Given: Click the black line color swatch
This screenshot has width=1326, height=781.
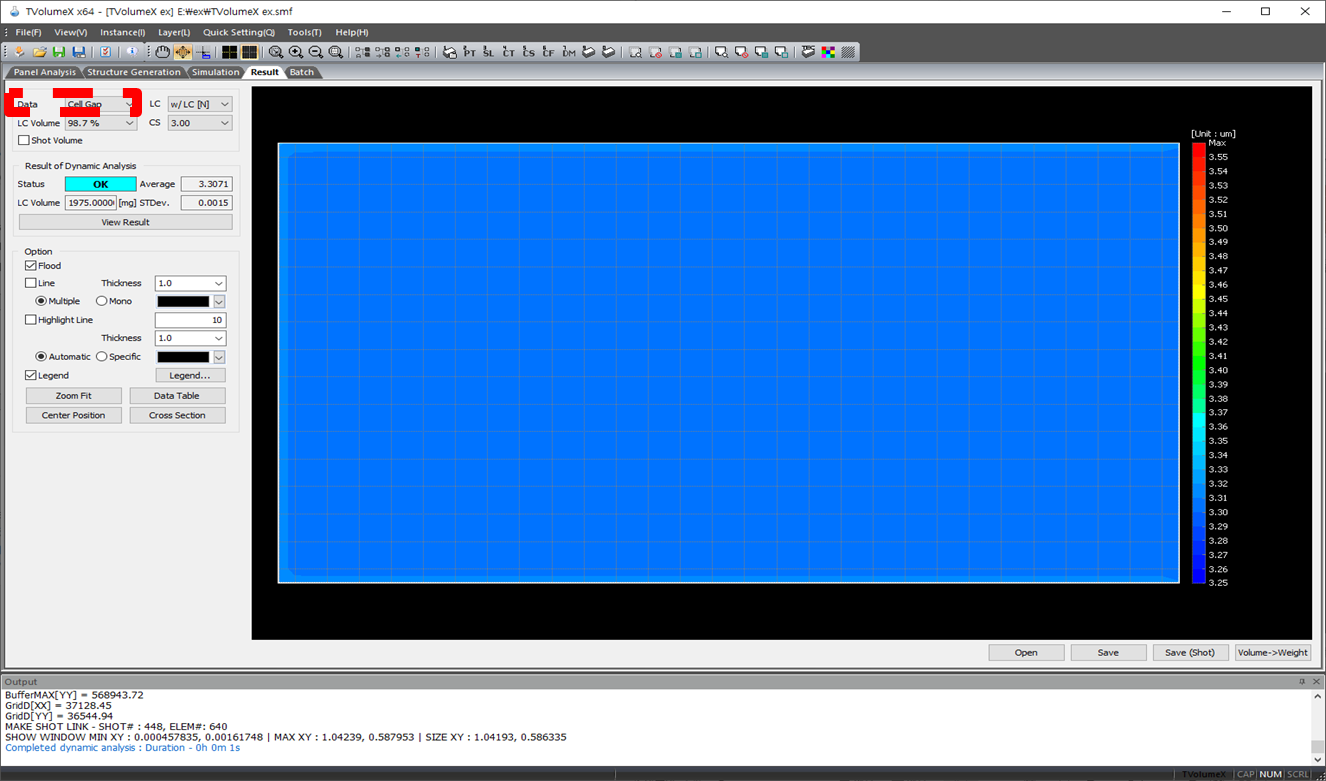Looking at the screenshot, I should tap(184, 301).
